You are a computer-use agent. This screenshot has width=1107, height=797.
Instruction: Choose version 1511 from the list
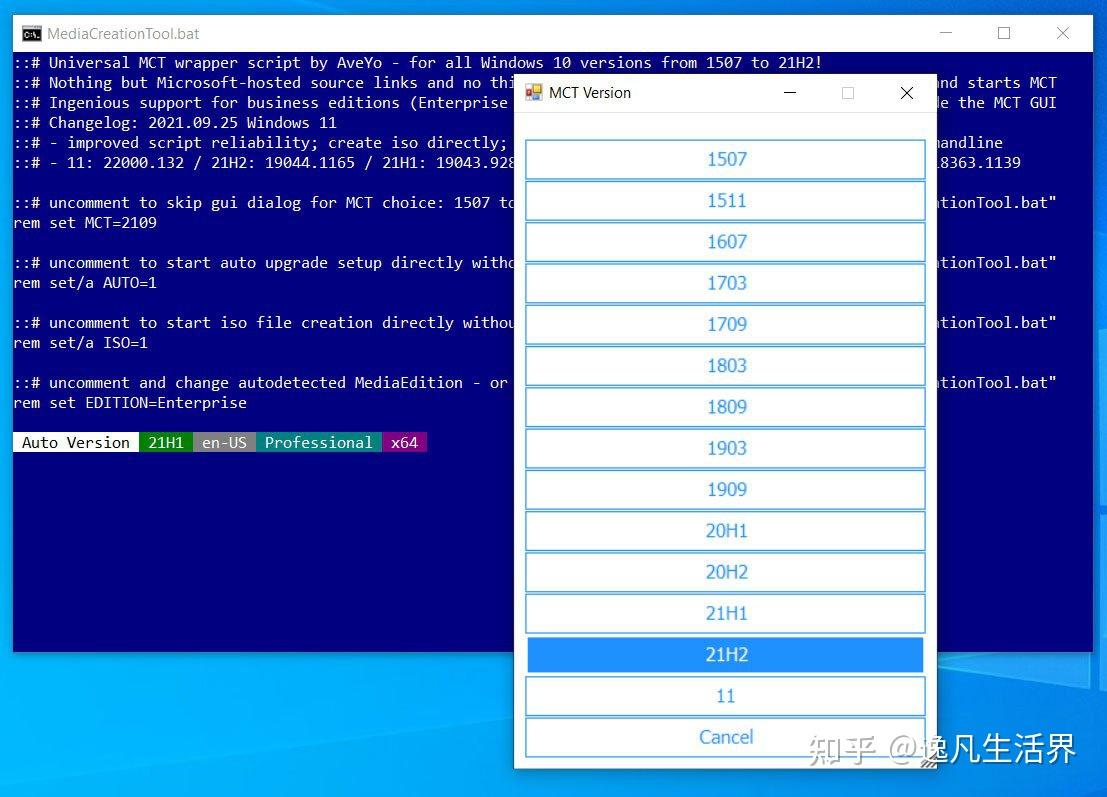pyautogui.click(x=725, y=200)
